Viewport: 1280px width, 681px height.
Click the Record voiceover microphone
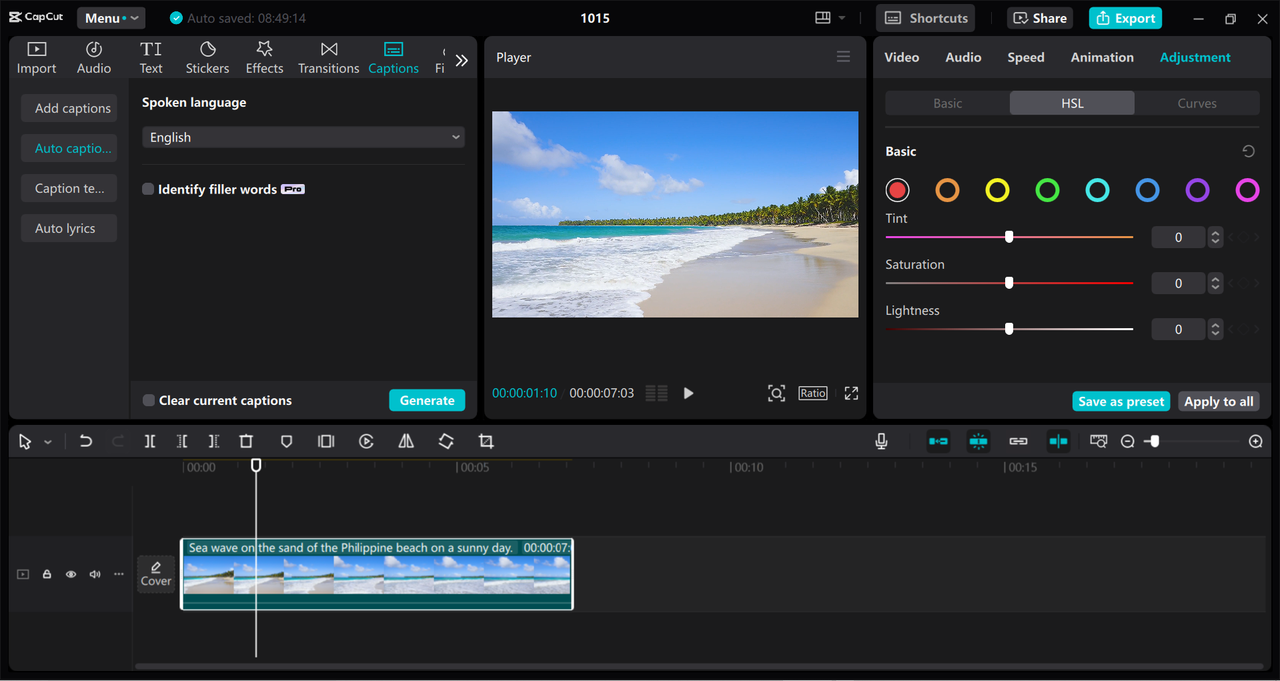tap(881, 441)
